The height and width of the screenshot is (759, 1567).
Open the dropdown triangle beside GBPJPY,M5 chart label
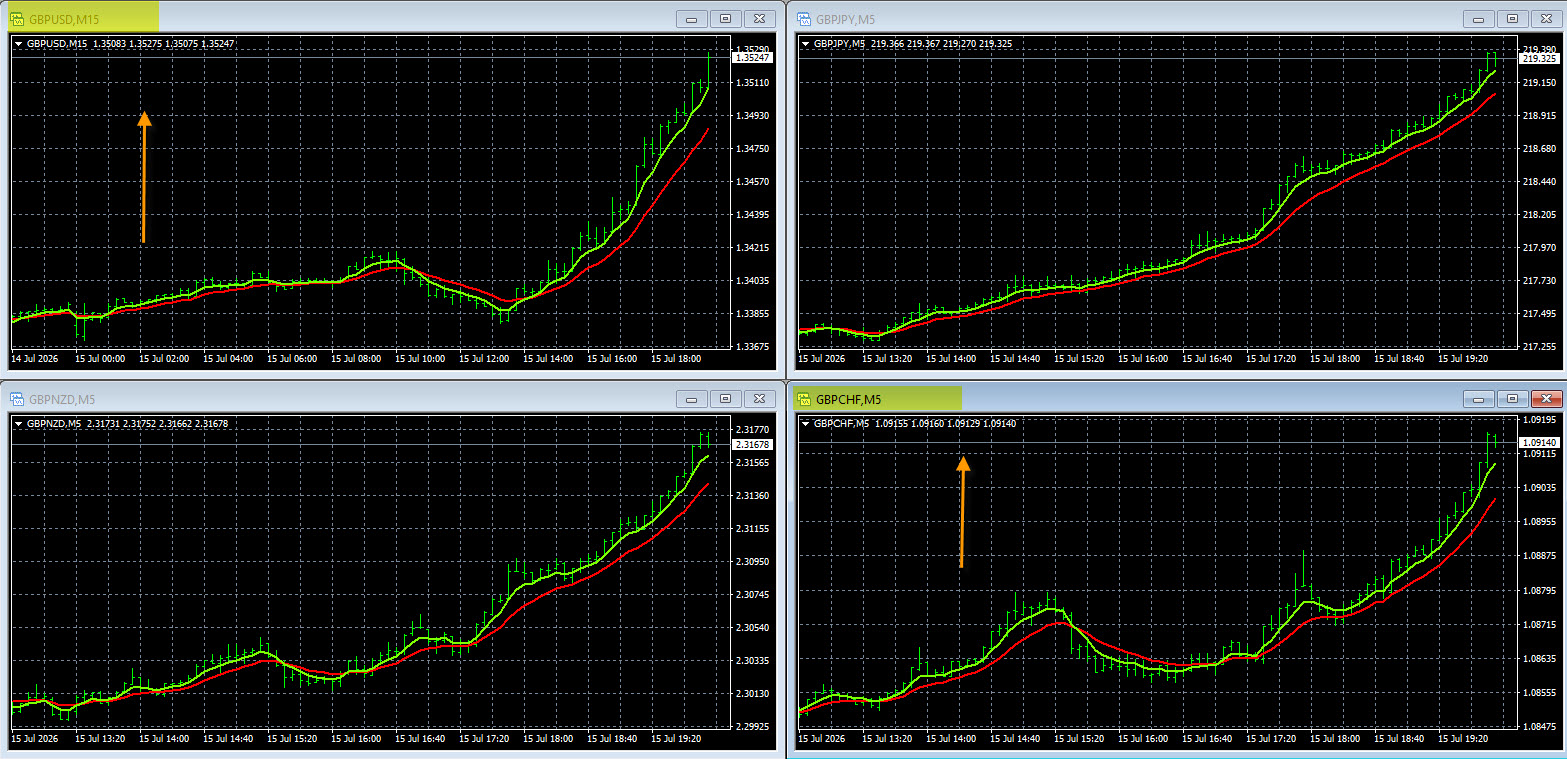tap(805, 44)
